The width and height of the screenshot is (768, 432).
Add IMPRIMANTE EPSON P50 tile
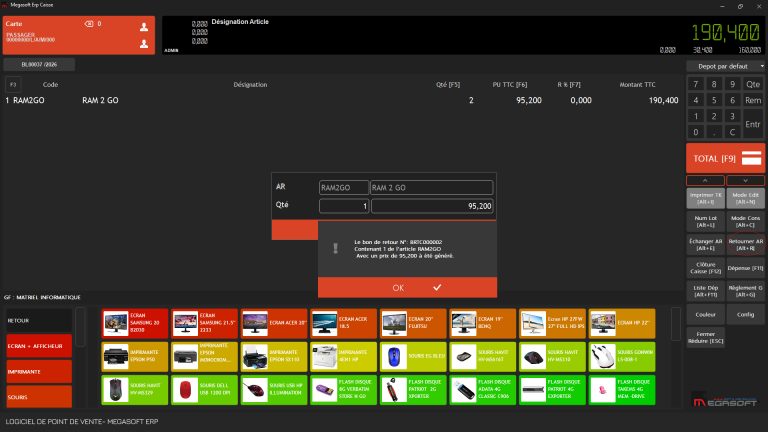(x=135, y=357)
